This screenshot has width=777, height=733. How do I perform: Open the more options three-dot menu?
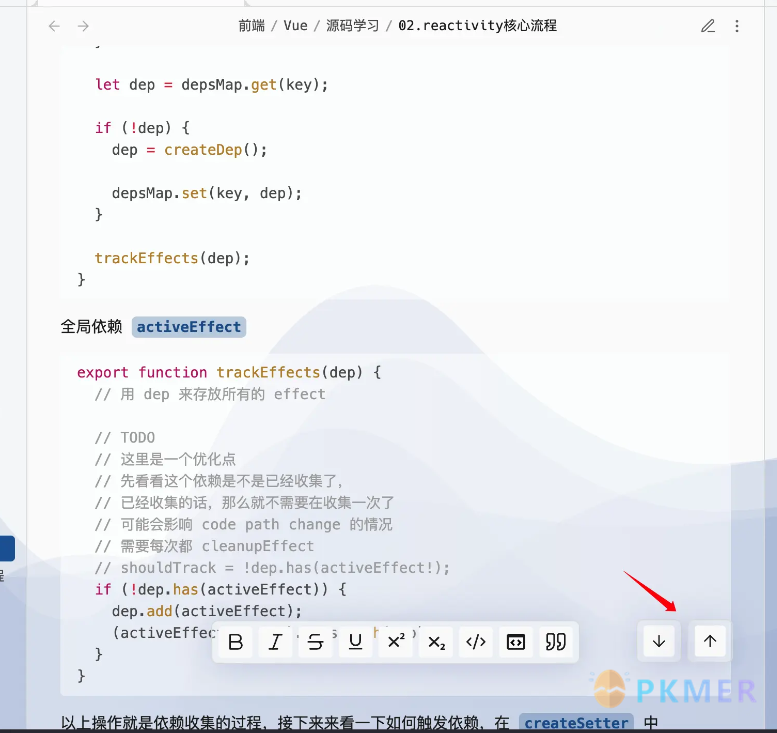[738, 26]
